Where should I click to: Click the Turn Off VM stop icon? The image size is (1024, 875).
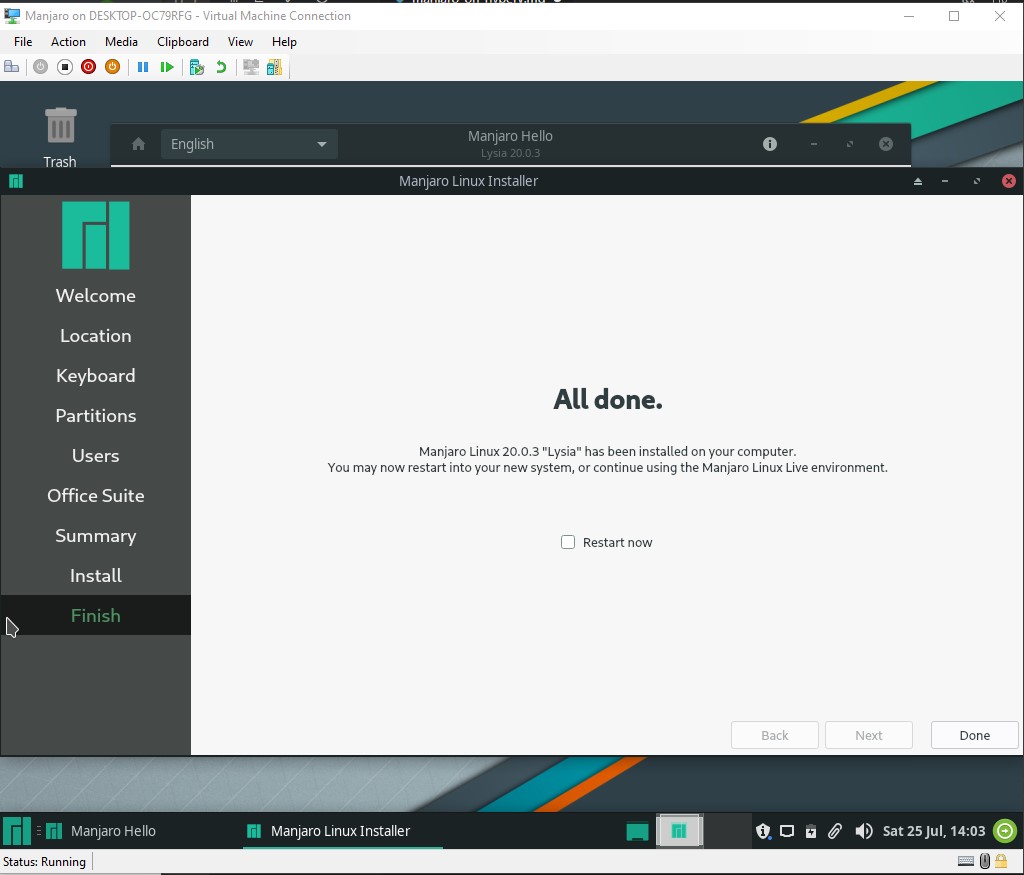65,67
